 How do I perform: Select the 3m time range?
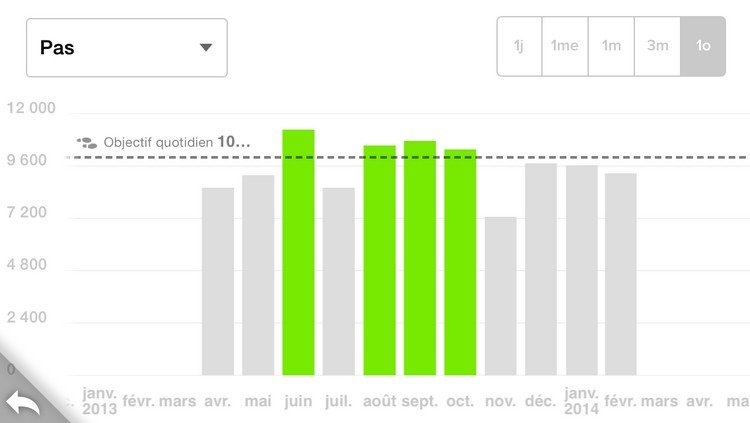point(657,46)
